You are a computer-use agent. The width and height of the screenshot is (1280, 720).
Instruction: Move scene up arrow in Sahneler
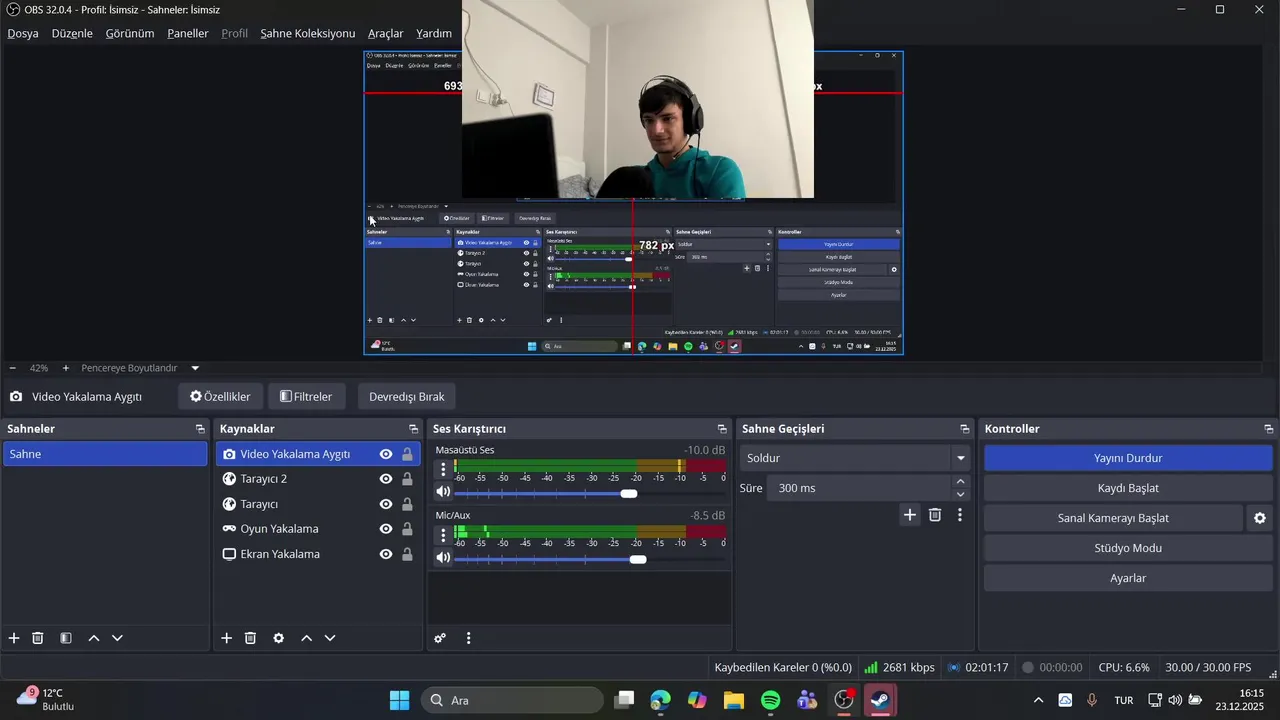point(94,638)
